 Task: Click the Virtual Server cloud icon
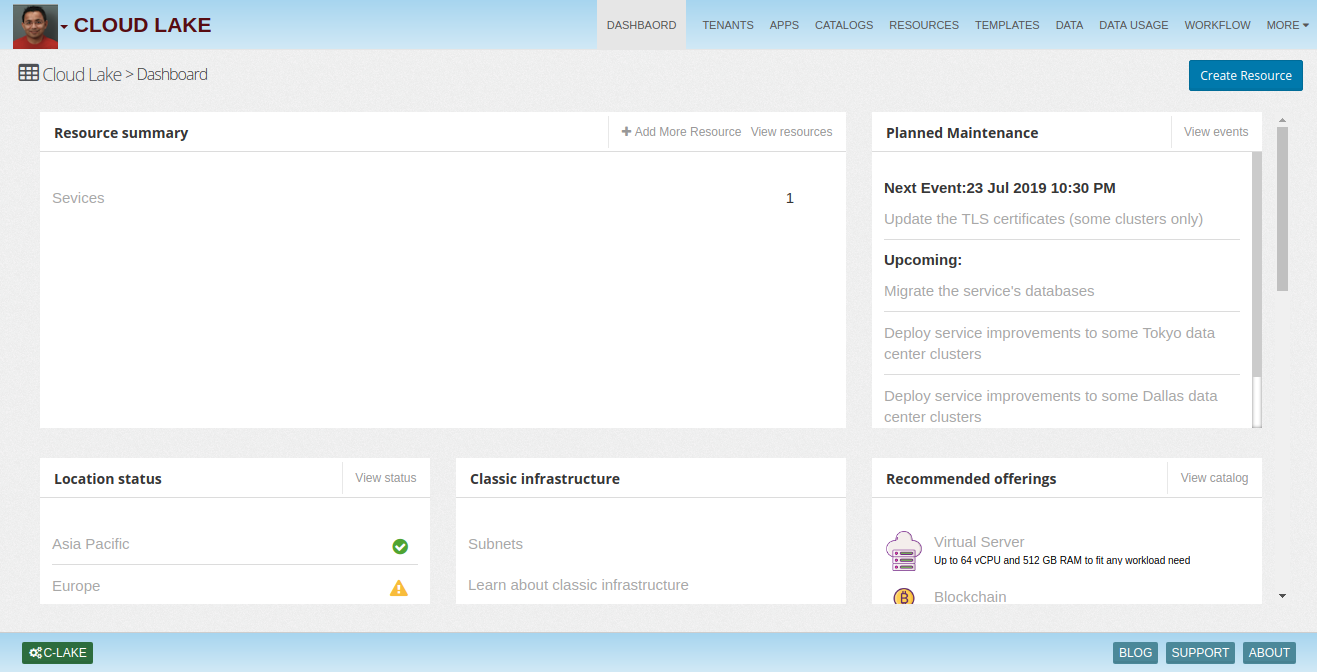click(x=903, y=551)
